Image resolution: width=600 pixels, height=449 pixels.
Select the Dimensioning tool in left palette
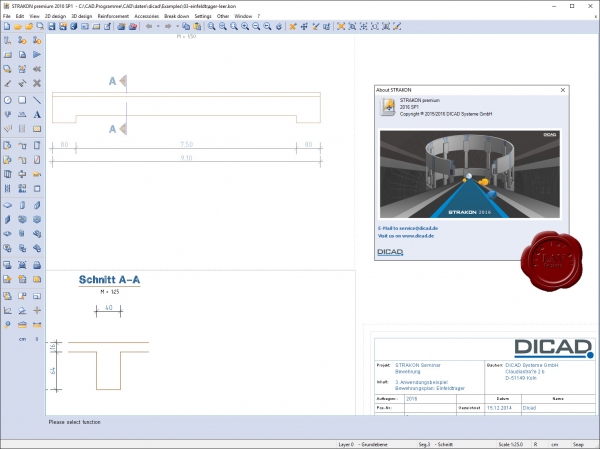[22, 114]
